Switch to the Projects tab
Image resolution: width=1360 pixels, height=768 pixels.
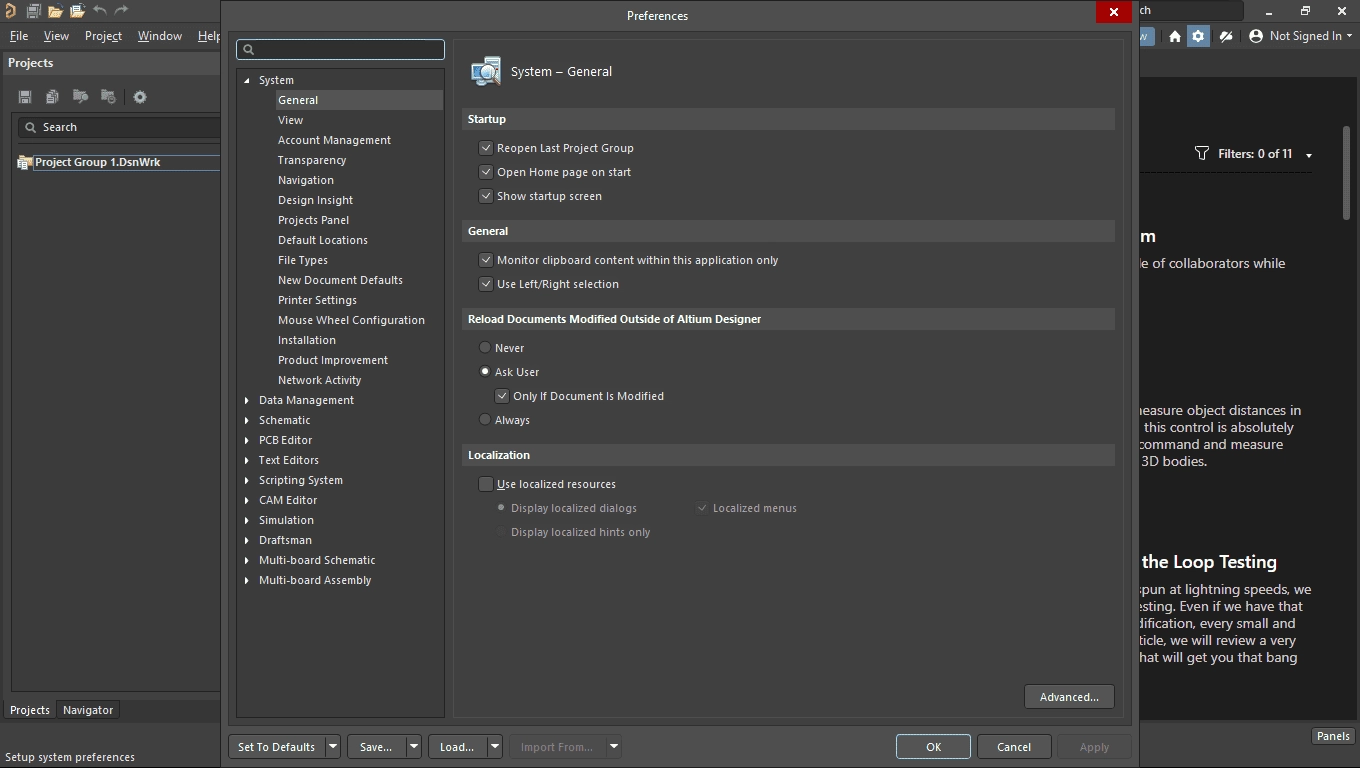click(x=30, y=710)
